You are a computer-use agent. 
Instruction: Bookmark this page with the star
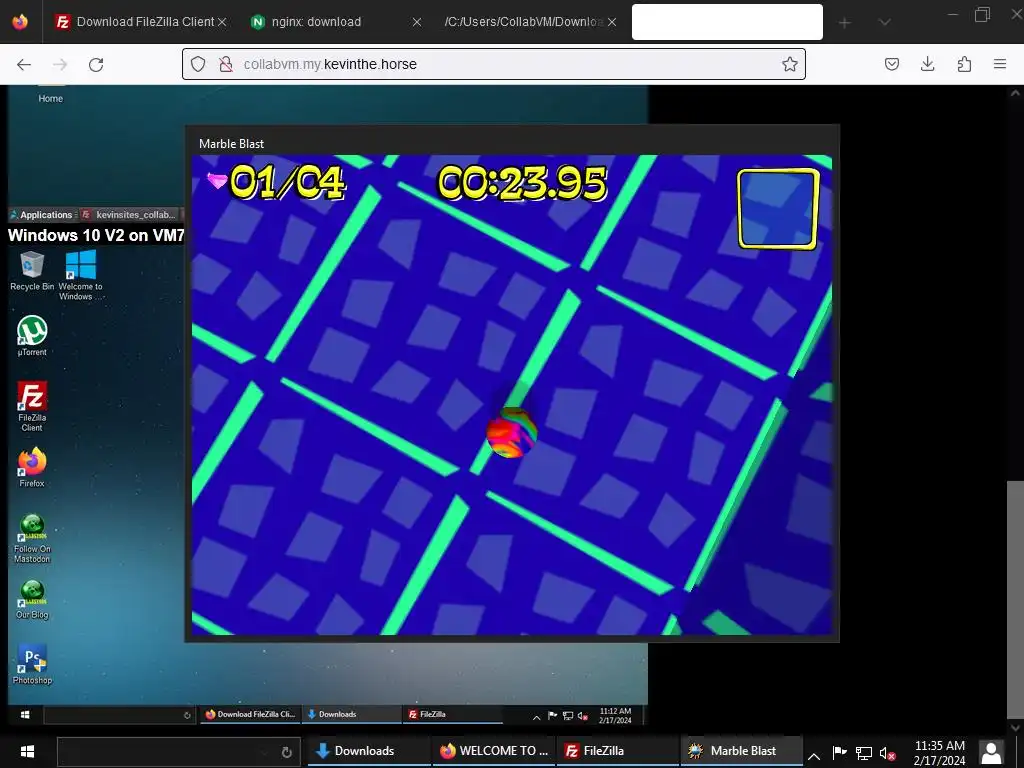790,64
